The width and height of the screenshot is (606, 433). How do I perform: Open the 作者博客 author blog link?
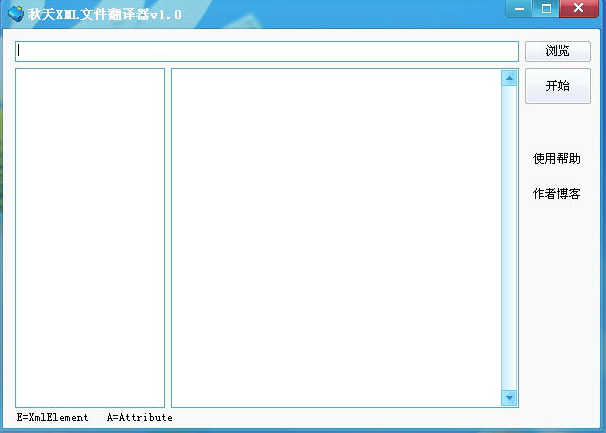tap(557, 193)
